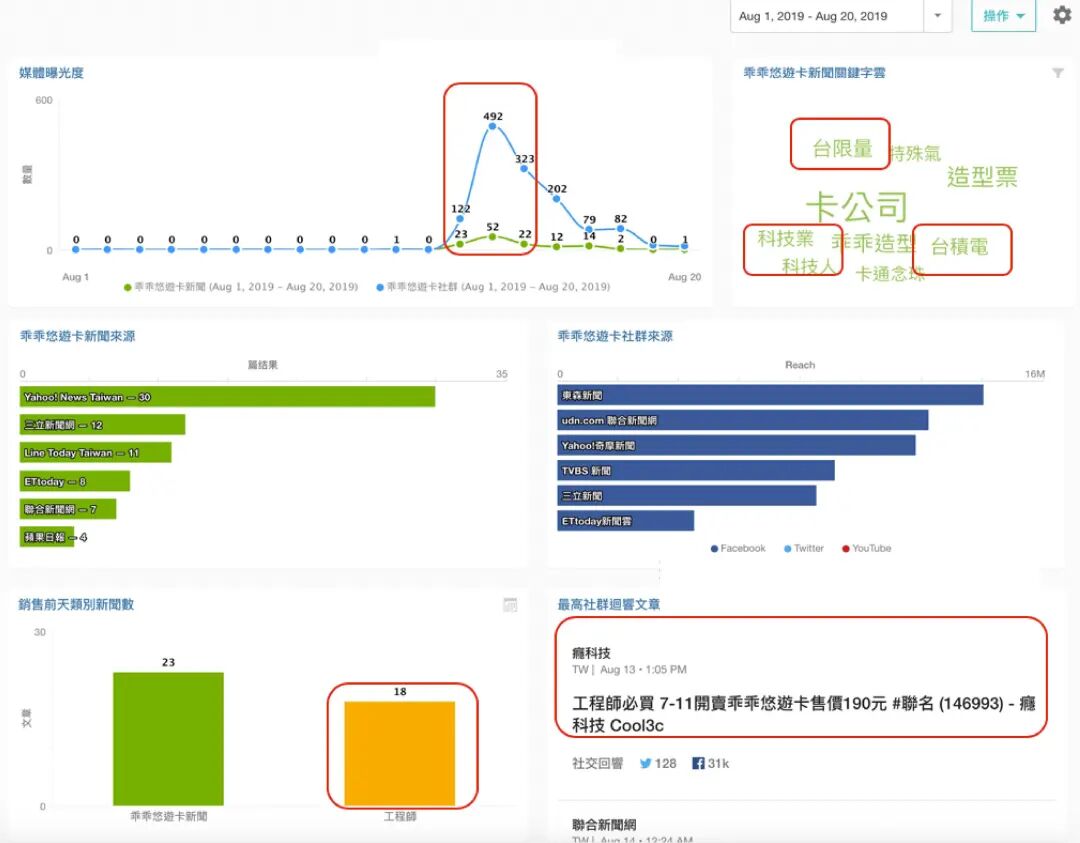Toggle the Twitter legend item
The height and width of the screenshot is (843, 1080).
[804, 548]
